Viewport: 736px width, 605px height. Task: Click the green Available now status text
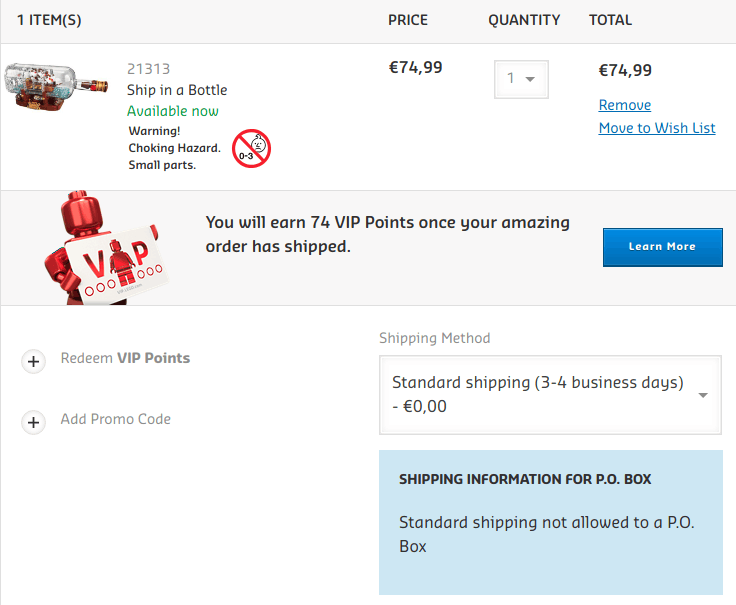coord(173,111)
